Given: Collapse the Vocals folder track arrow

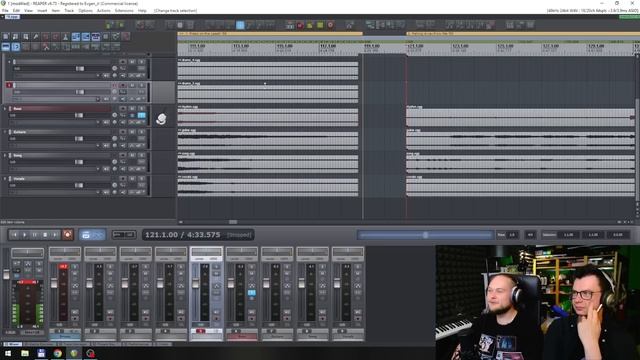Looking at the screenshot, I should 5,179.
